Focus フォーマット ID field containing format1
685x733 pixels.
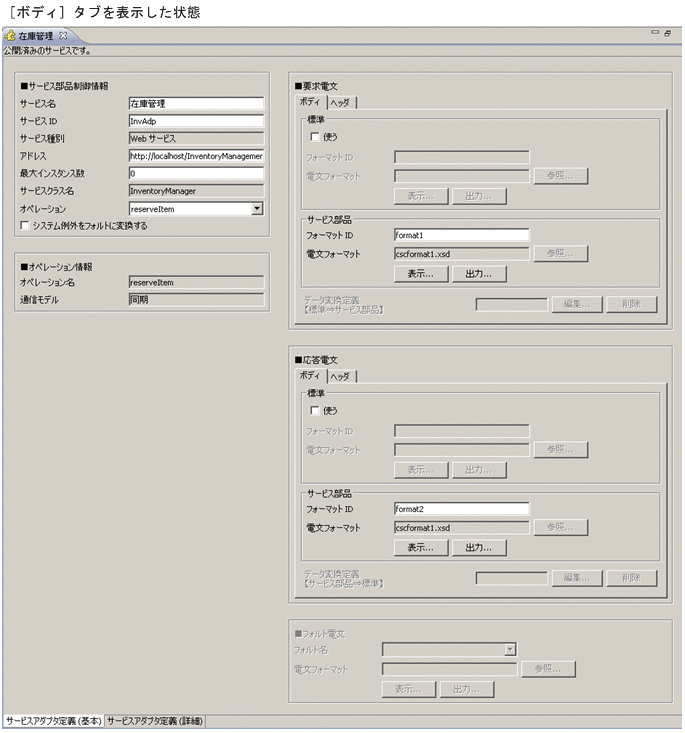(x=462, y=235)
